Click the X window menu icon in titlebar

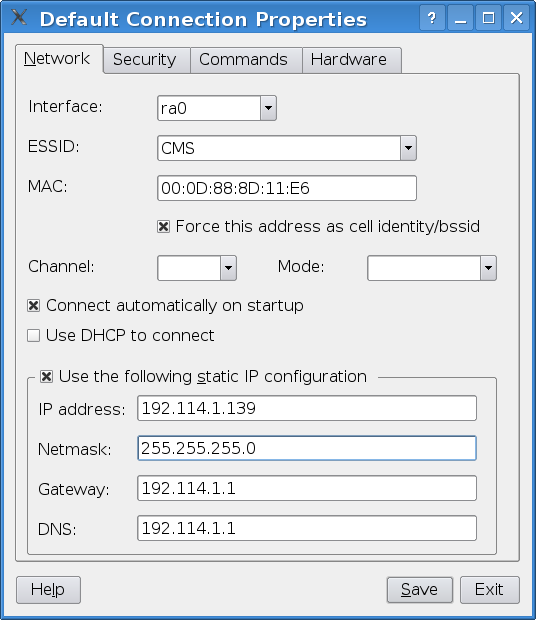19,17
